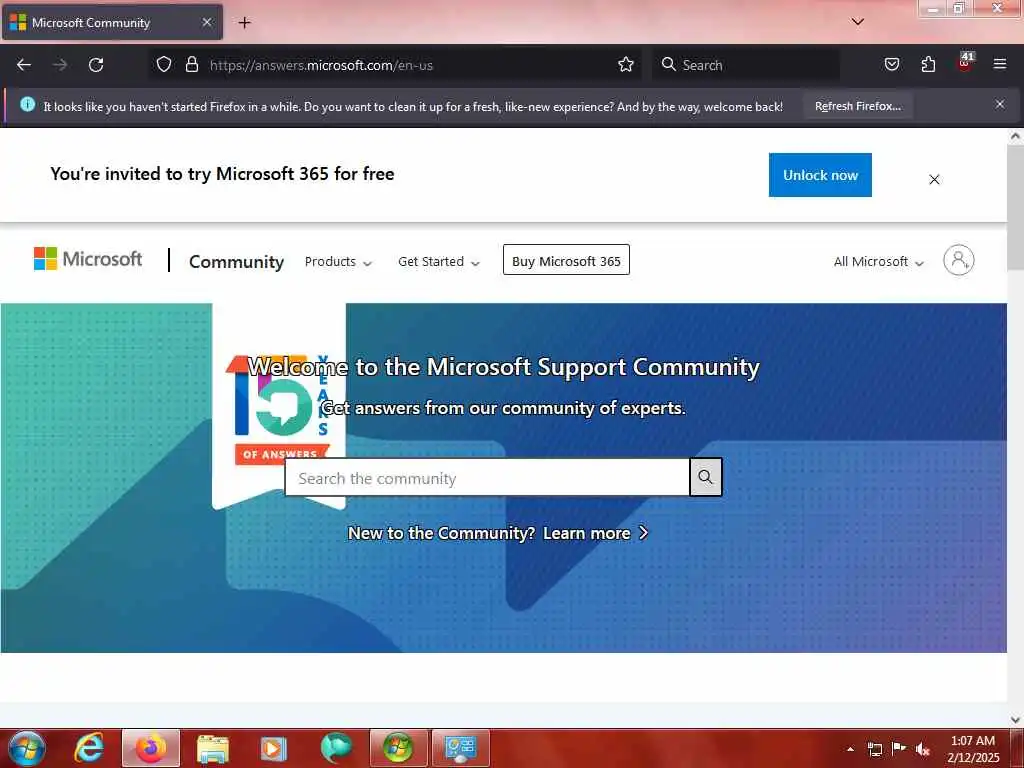Reload the page with the refresh icon
The image size is (1024, 768).
96,65
